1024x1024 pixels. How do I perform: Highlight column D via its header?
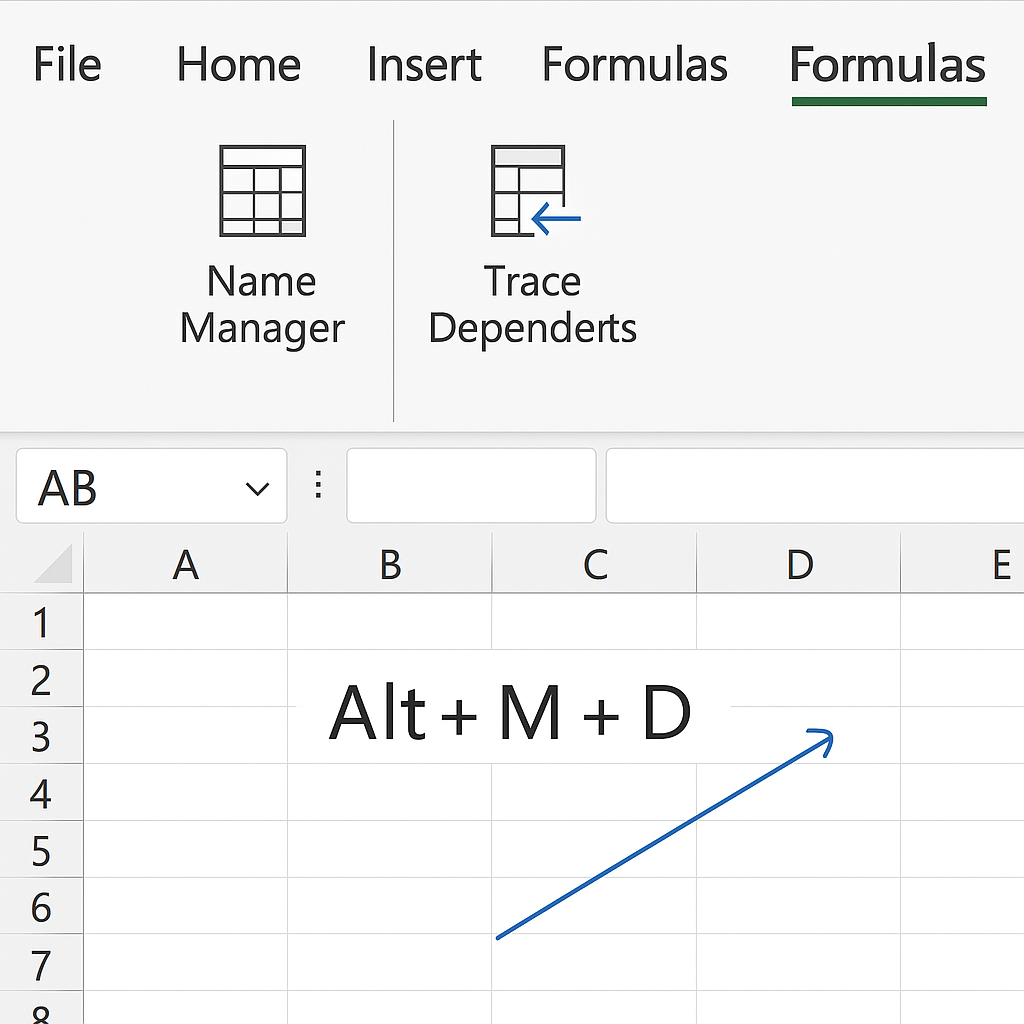click(x=799, y=565)
